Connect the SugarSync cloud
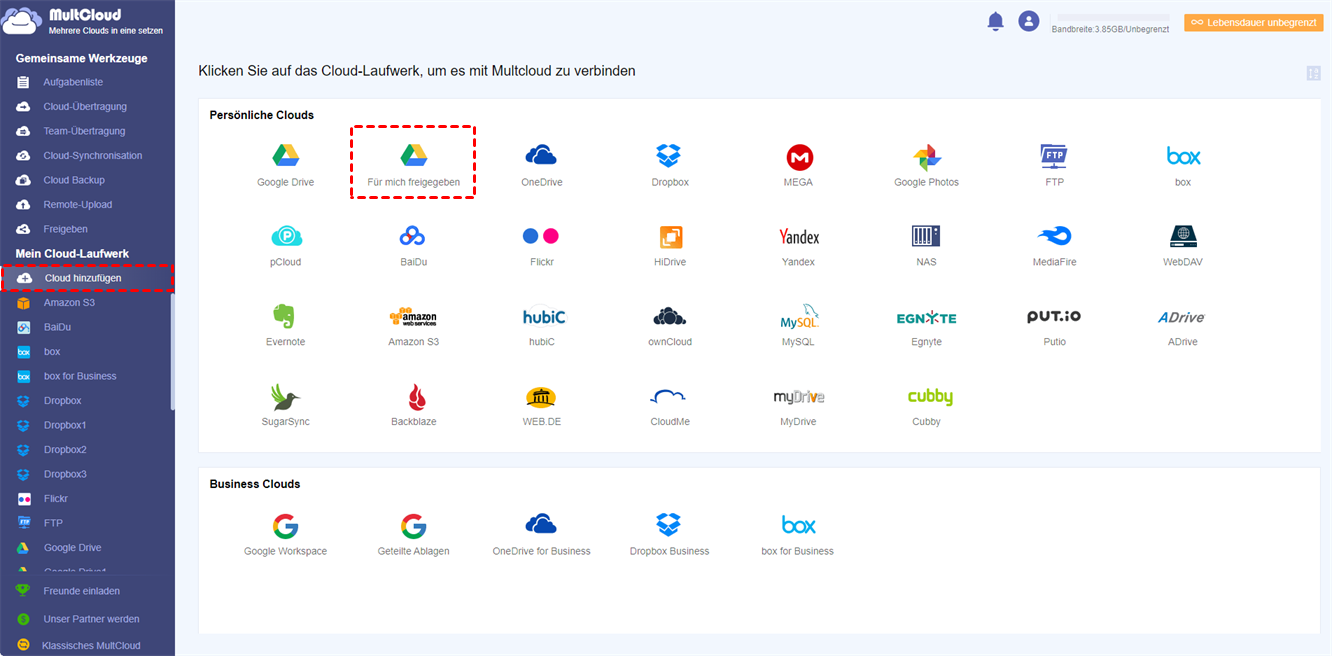Screen dimensions: 1332x656 click(x=285, y=405)
